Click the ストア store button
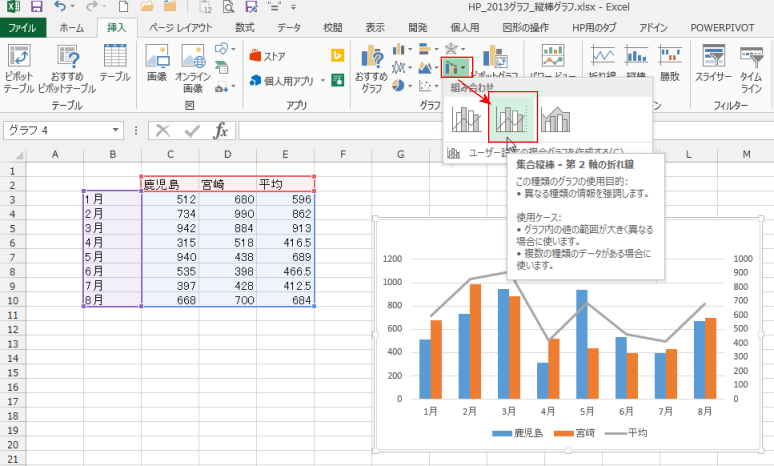This screenshot has width=774, height=466. click(x=267, y=56)
